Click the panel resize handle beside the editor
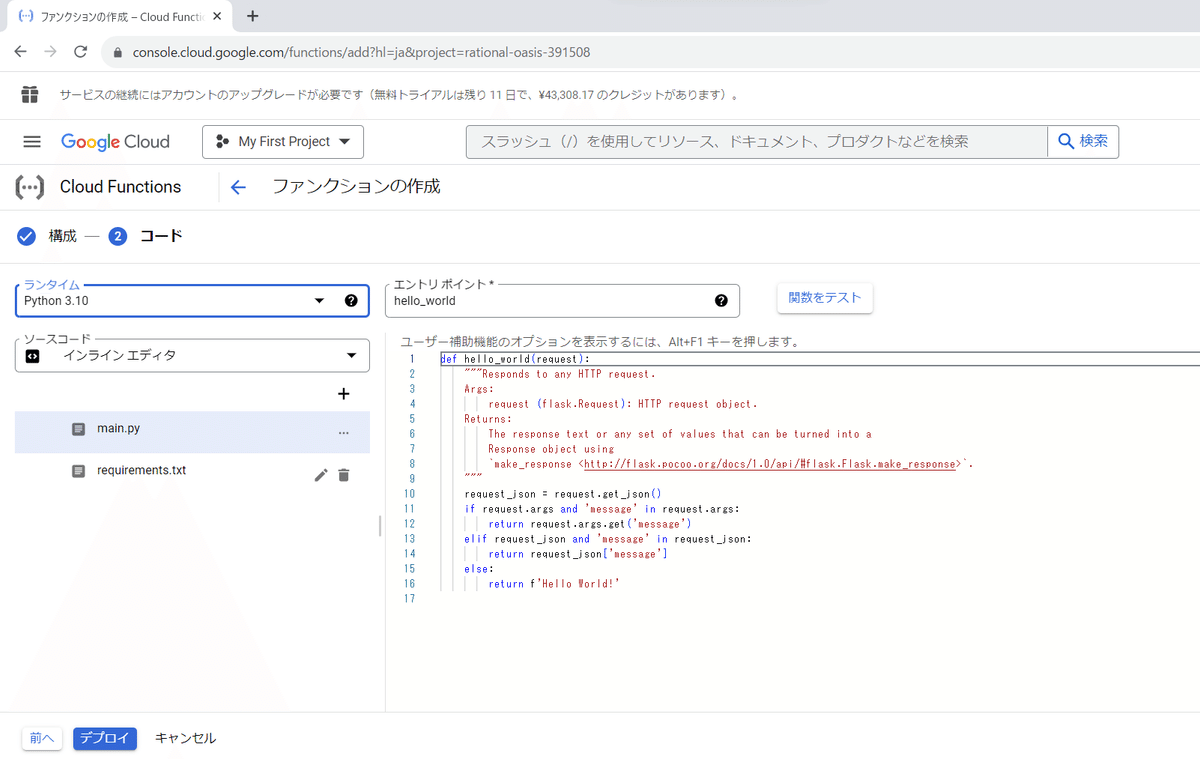The width and height of the screenshot is (1200, 759). tap(380, 526)
